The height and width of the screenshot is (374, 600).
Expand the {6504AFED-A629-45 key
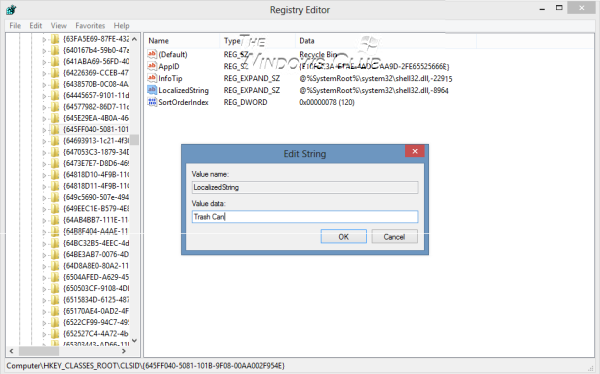point(44,277)
